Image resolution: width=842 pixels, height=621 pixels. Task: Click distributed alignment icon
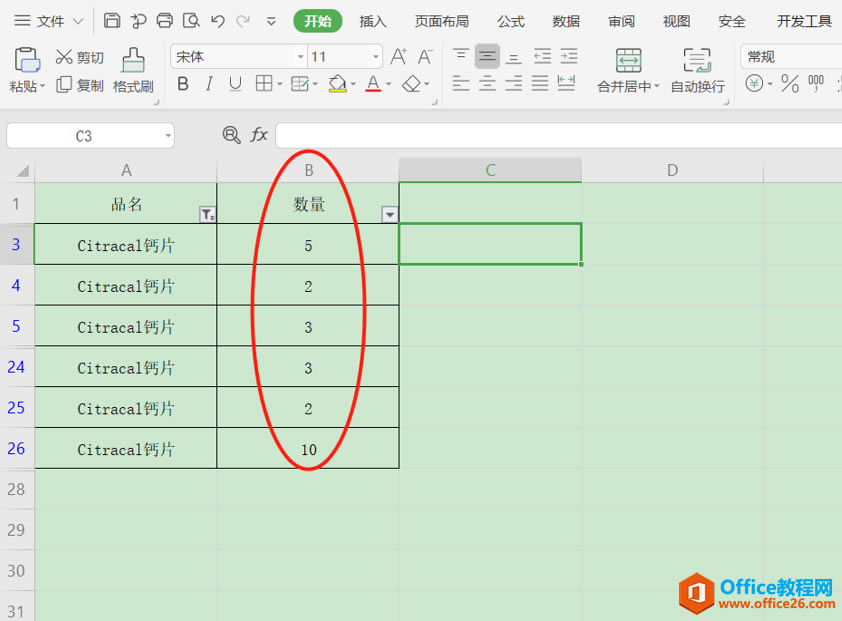point(567,83)
